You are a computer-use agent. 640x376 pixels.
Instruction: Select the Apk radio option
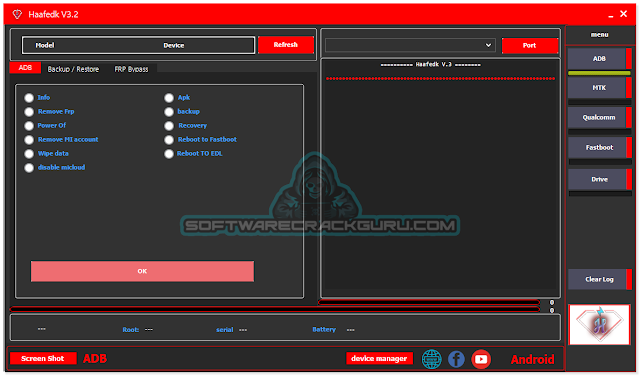169,98
